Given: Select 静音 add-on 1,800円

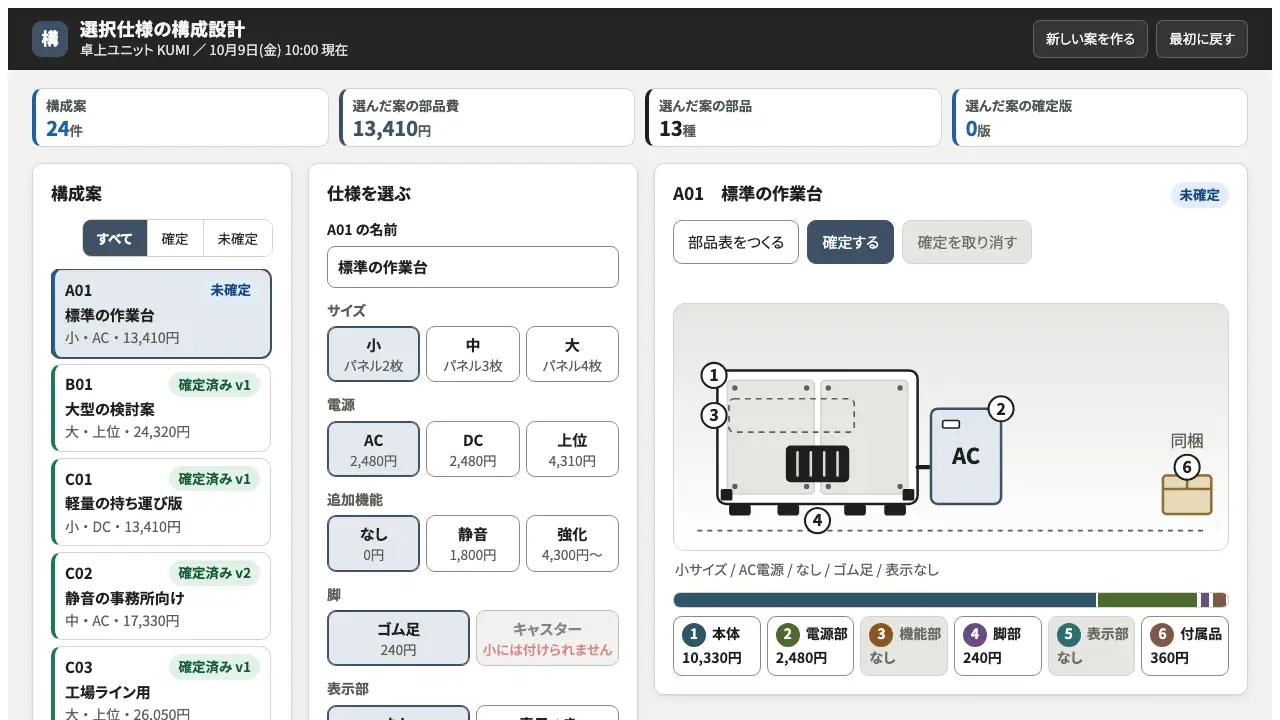Looking at the screenshot, I should coord(473,543).
